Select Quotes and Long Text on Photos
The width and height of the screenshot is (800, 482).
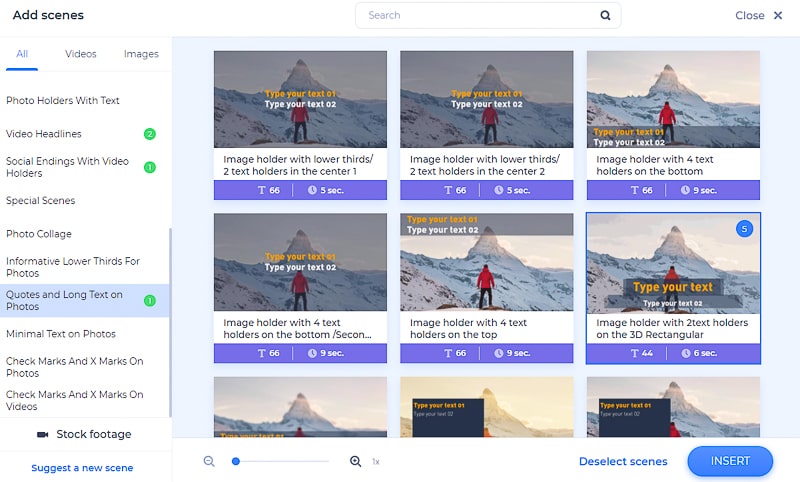click(x=85, y=300)
